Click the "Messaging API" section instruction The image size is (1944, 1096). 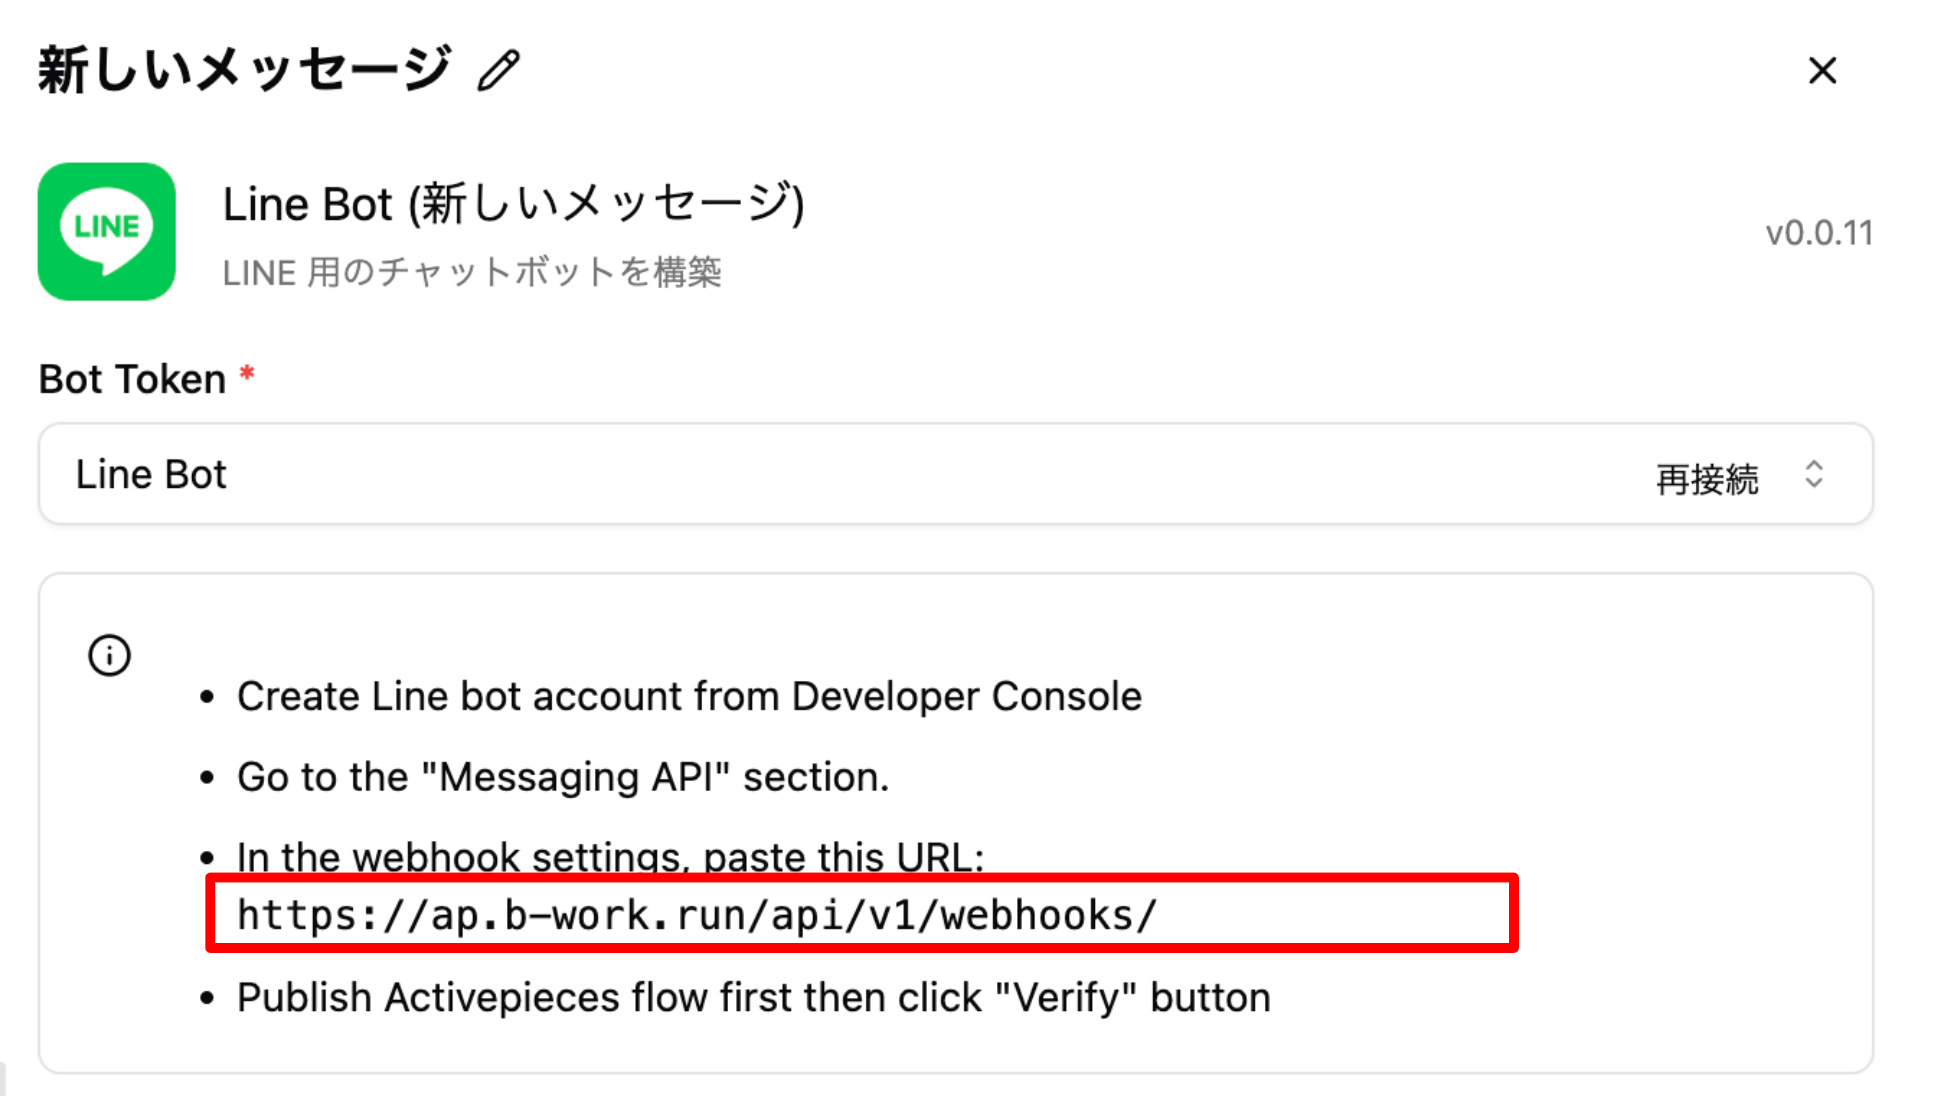tap(563, 777)
